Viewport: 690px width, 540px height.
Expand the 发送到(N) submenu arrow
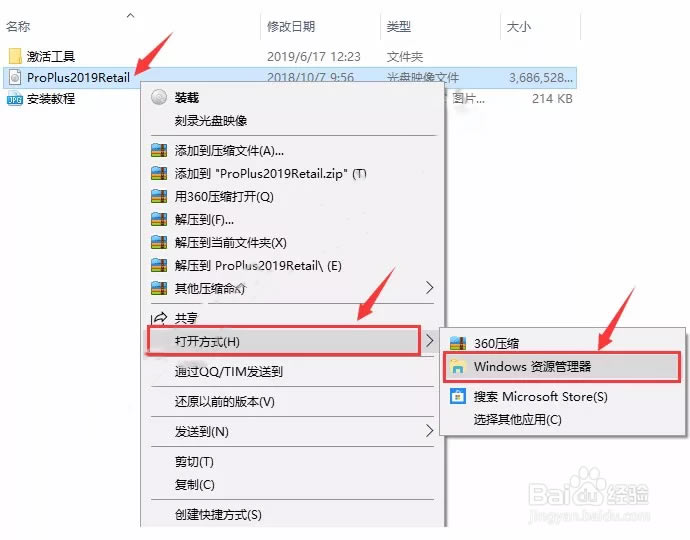click(429, 430)
